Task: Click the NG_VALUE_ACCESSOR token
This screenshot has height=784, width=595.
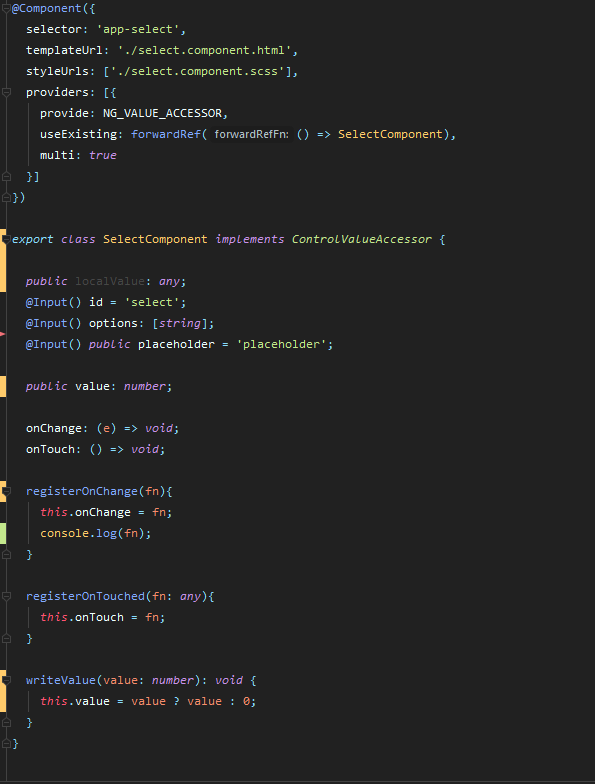Action: tap(162, 114)
